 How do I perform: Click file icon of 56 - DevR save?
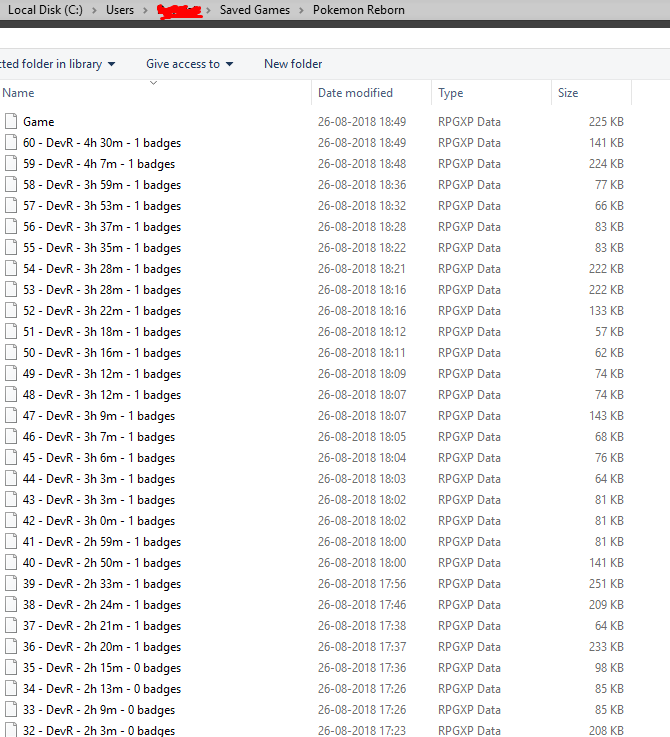pos(11,227)
